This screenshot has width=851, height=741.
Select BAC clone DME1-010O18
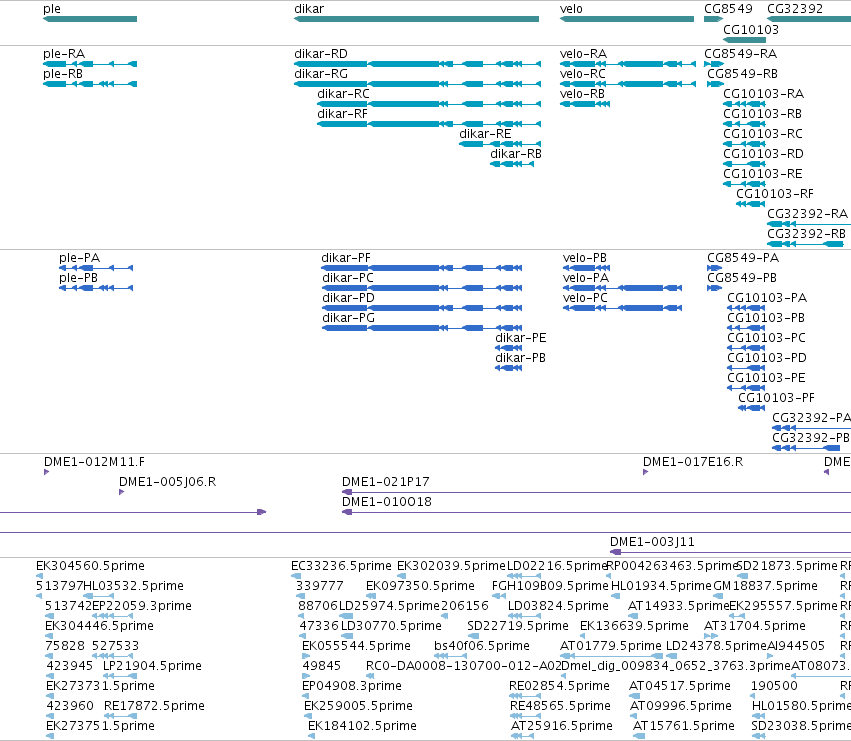coord(386,502)
